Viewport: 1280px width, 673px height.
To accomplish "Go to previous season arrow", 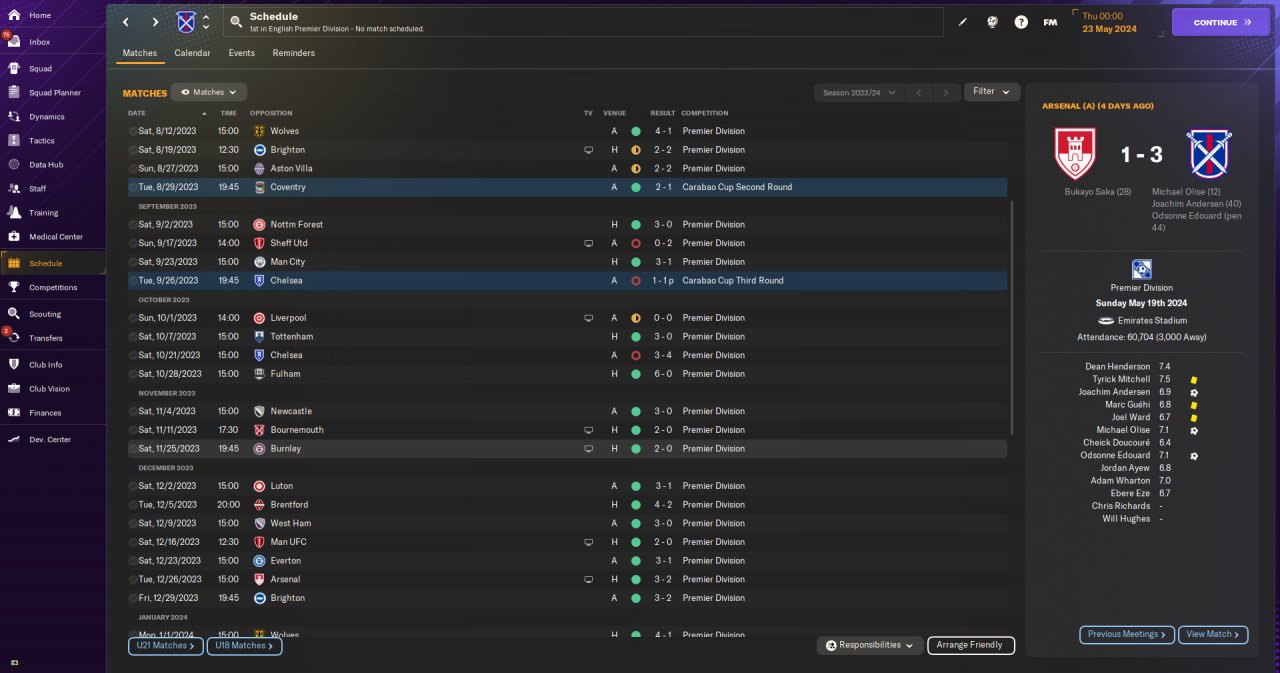I will 919,92.
